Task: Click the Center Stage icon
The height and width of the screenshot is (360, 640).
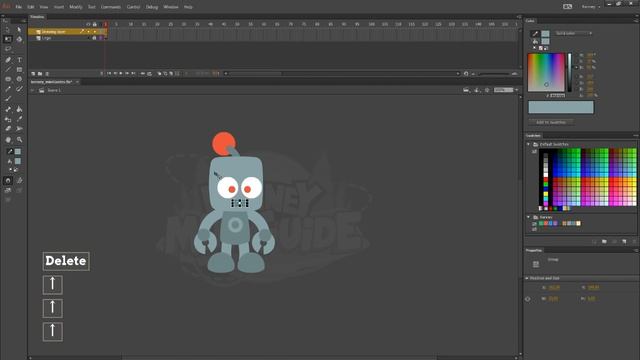Action: [x=487, y=90]
